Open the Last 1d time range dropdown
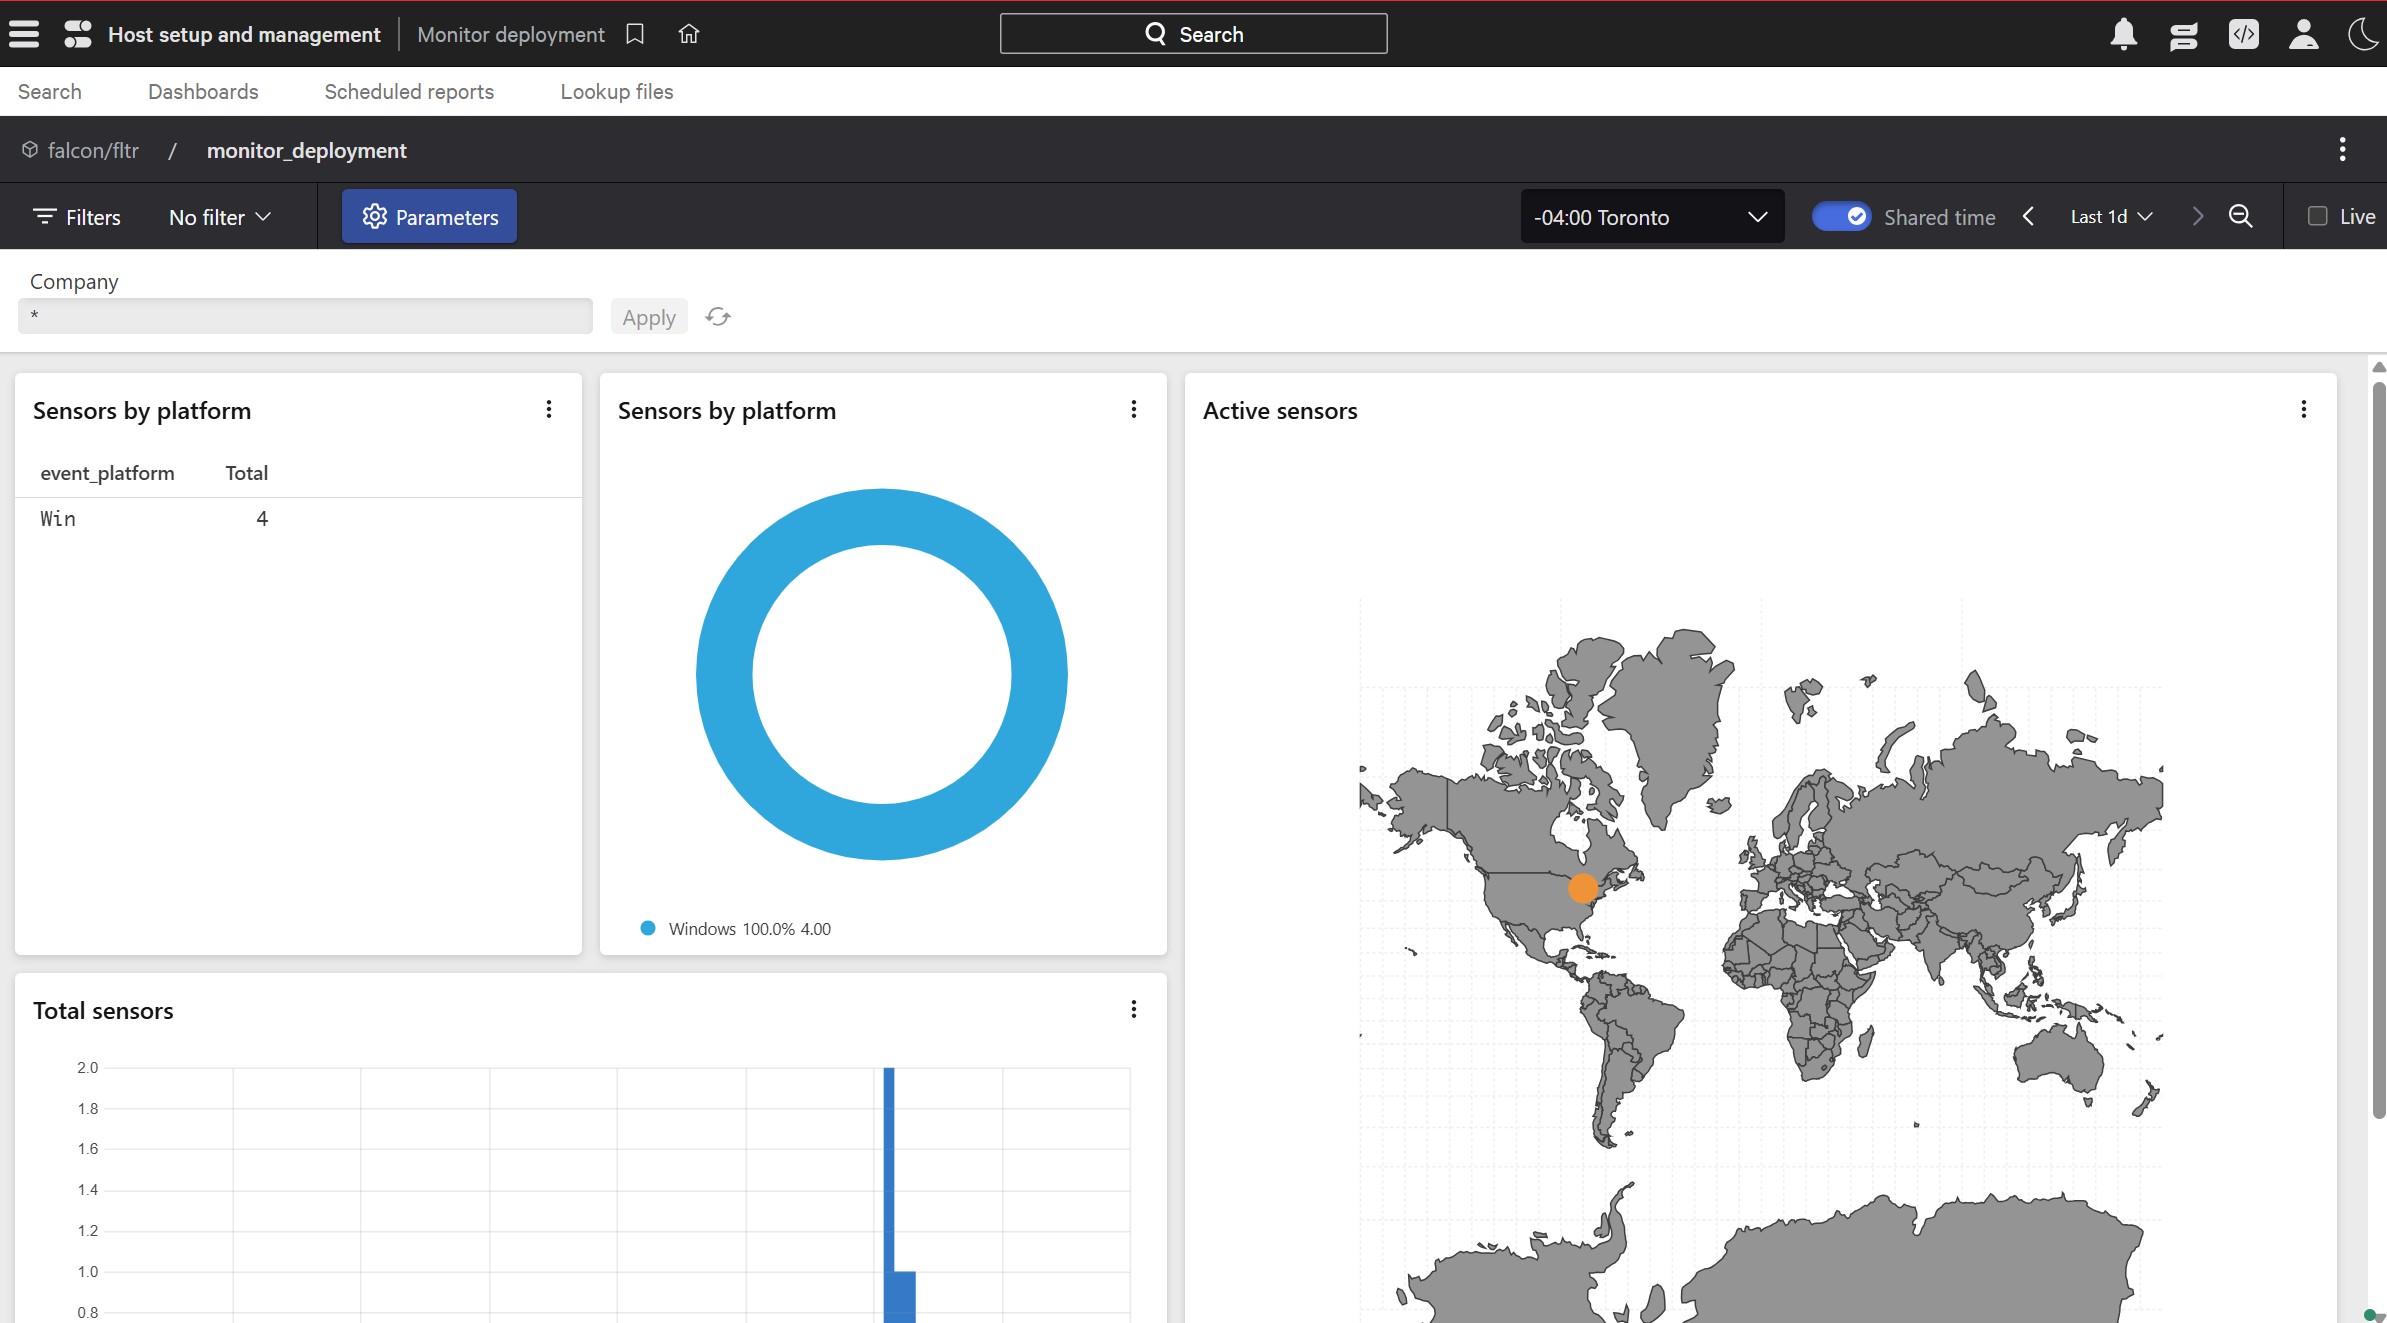This screenshot has width=2387, height=1323. click(x=2111, y=216)
